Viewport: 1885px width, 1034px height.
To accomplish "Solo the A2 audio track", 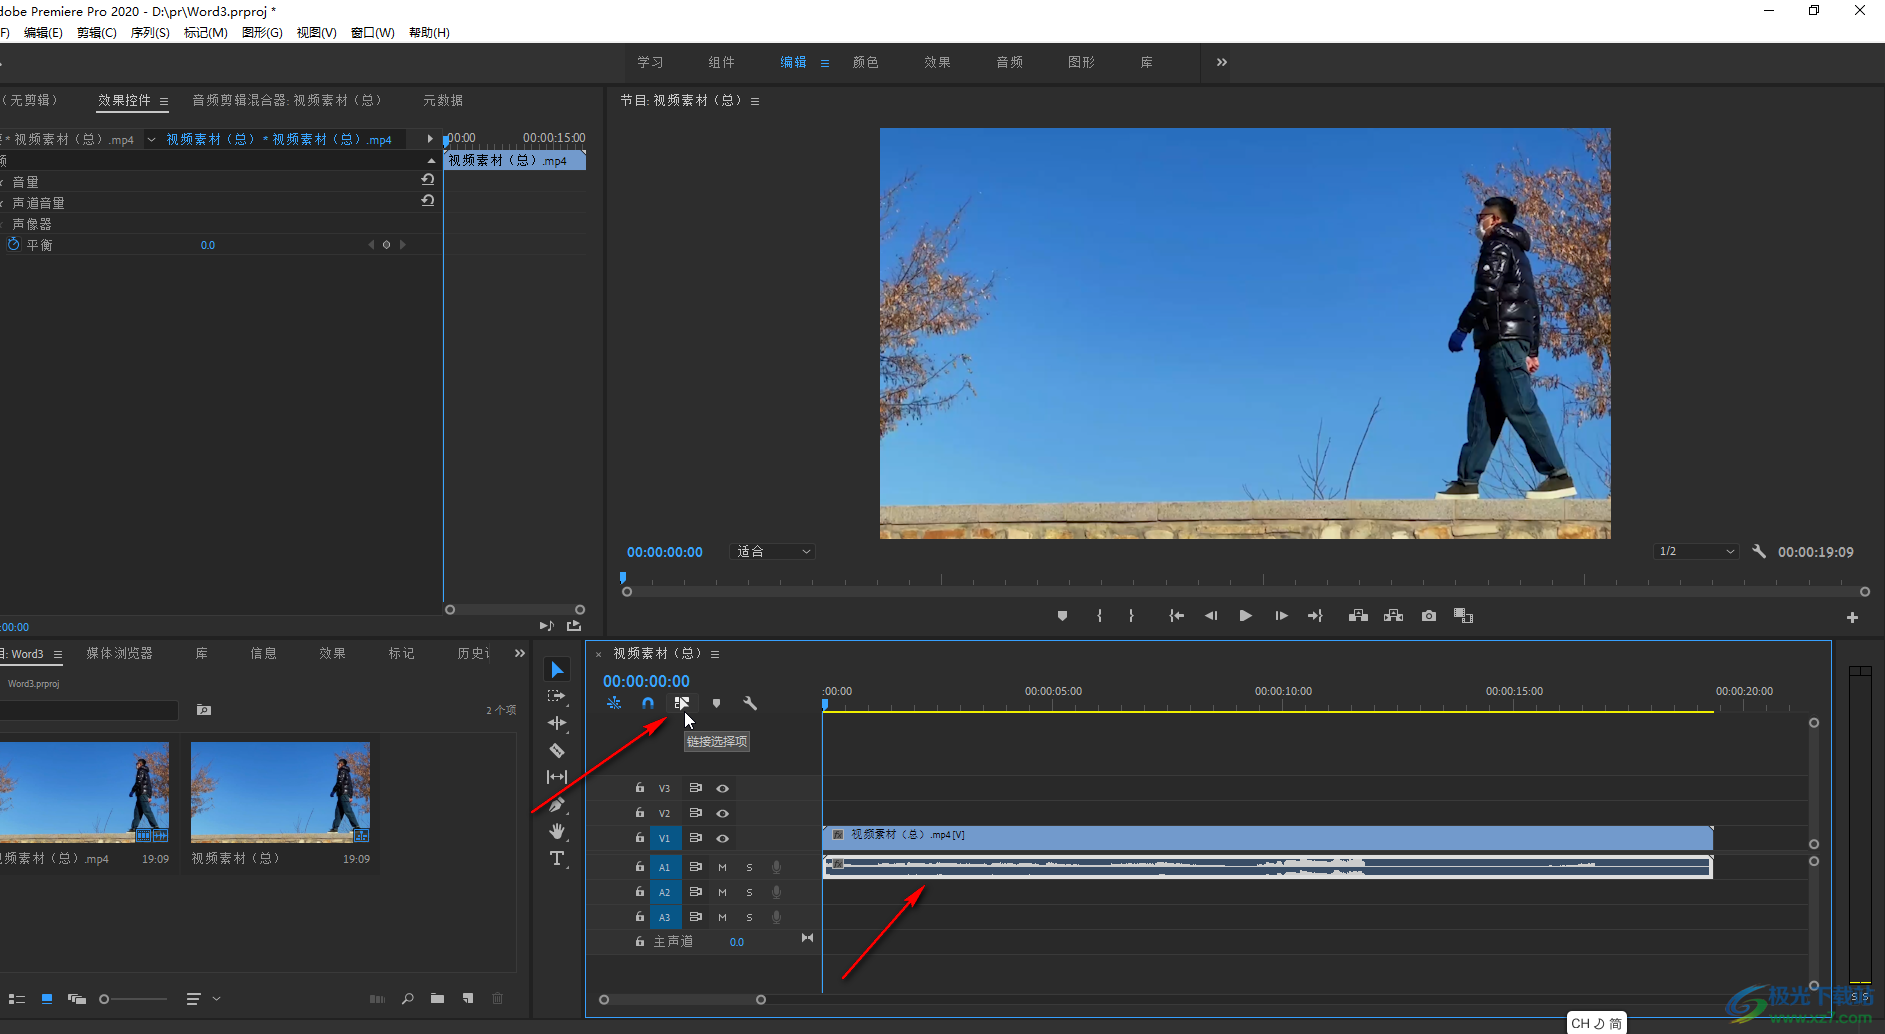I will (x=749, y=892).
